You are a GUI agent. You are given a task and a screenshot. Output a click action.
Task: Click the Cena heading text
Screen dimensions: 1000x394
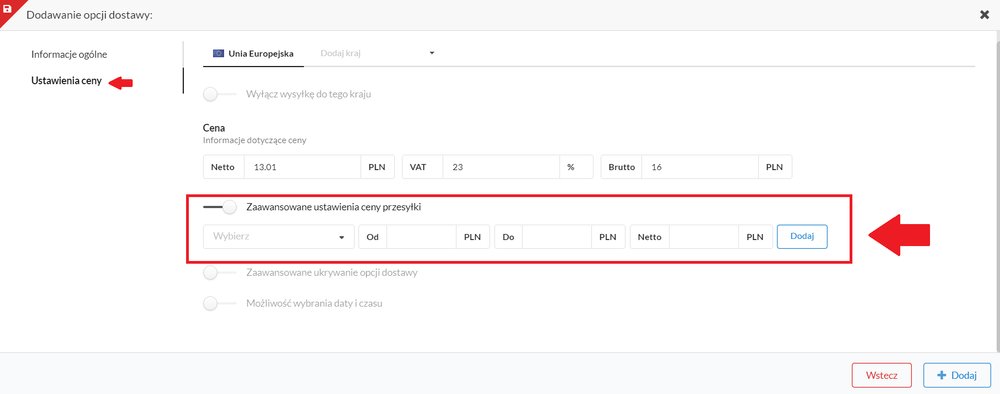[214, 128]
